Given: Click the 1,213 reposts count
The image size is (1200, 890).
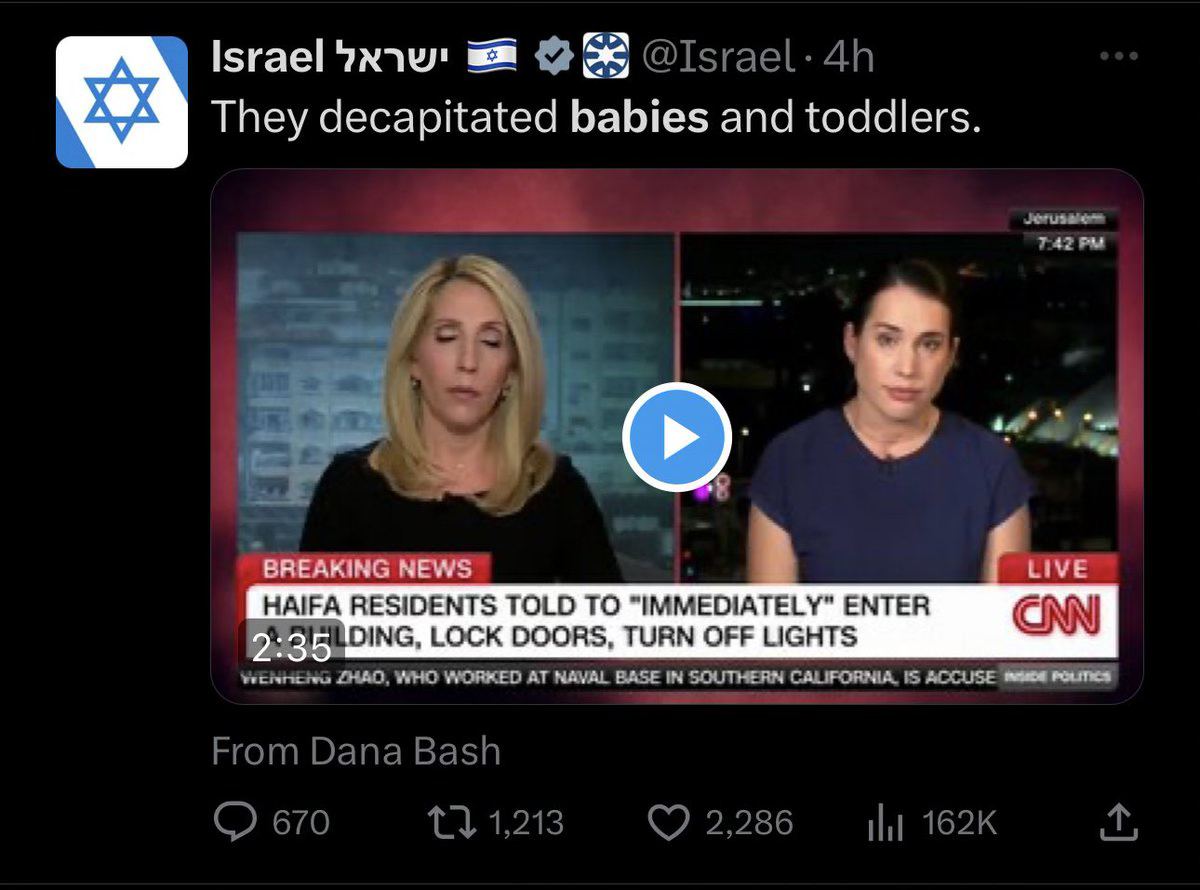Looking at the screenshot, I should 526,823.
